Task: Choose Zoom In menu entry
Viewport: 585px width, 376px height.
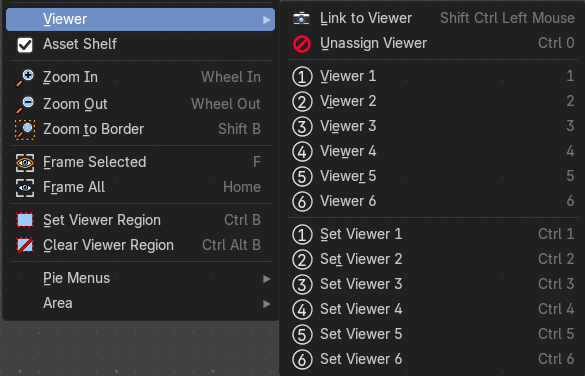Action: 140,77
